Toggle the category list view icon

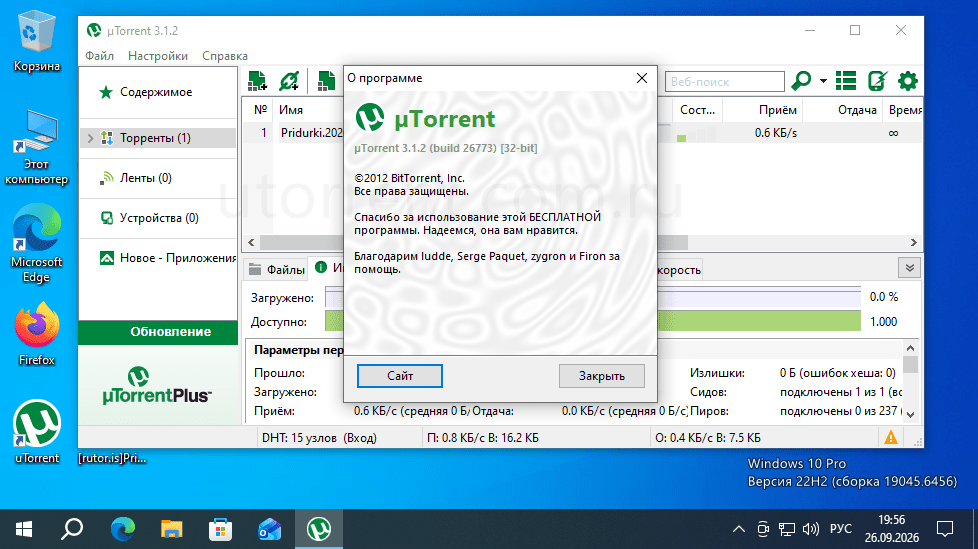(846, 81)
